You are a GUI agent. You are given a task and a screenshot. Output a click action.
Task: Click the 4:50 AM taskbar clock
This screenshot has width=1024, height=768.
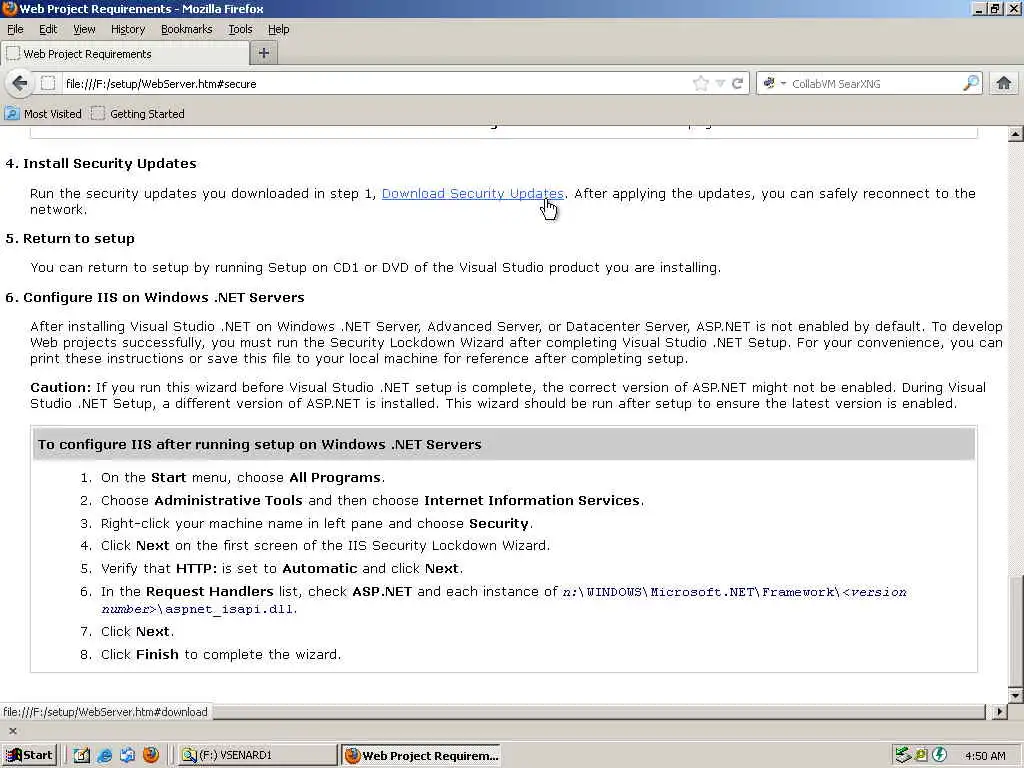coord(985,756)
